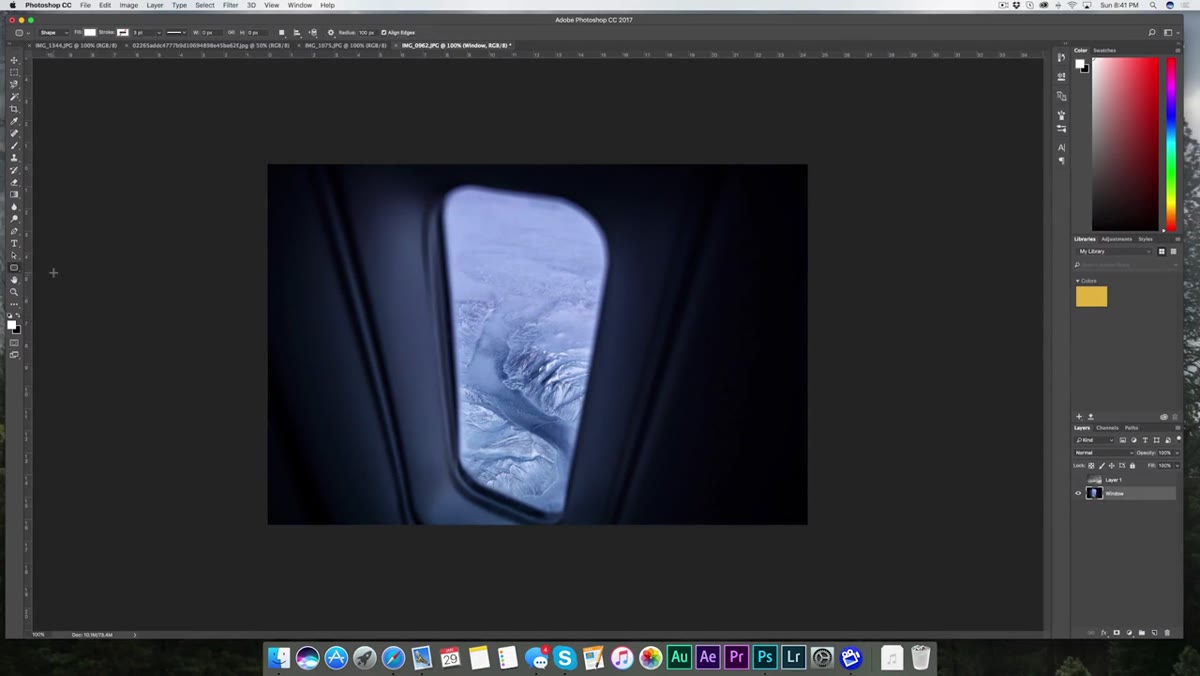Select the Spot Healing Brush tool
This screenshot has width=1200, height=676.
click(x=14, y=133)
